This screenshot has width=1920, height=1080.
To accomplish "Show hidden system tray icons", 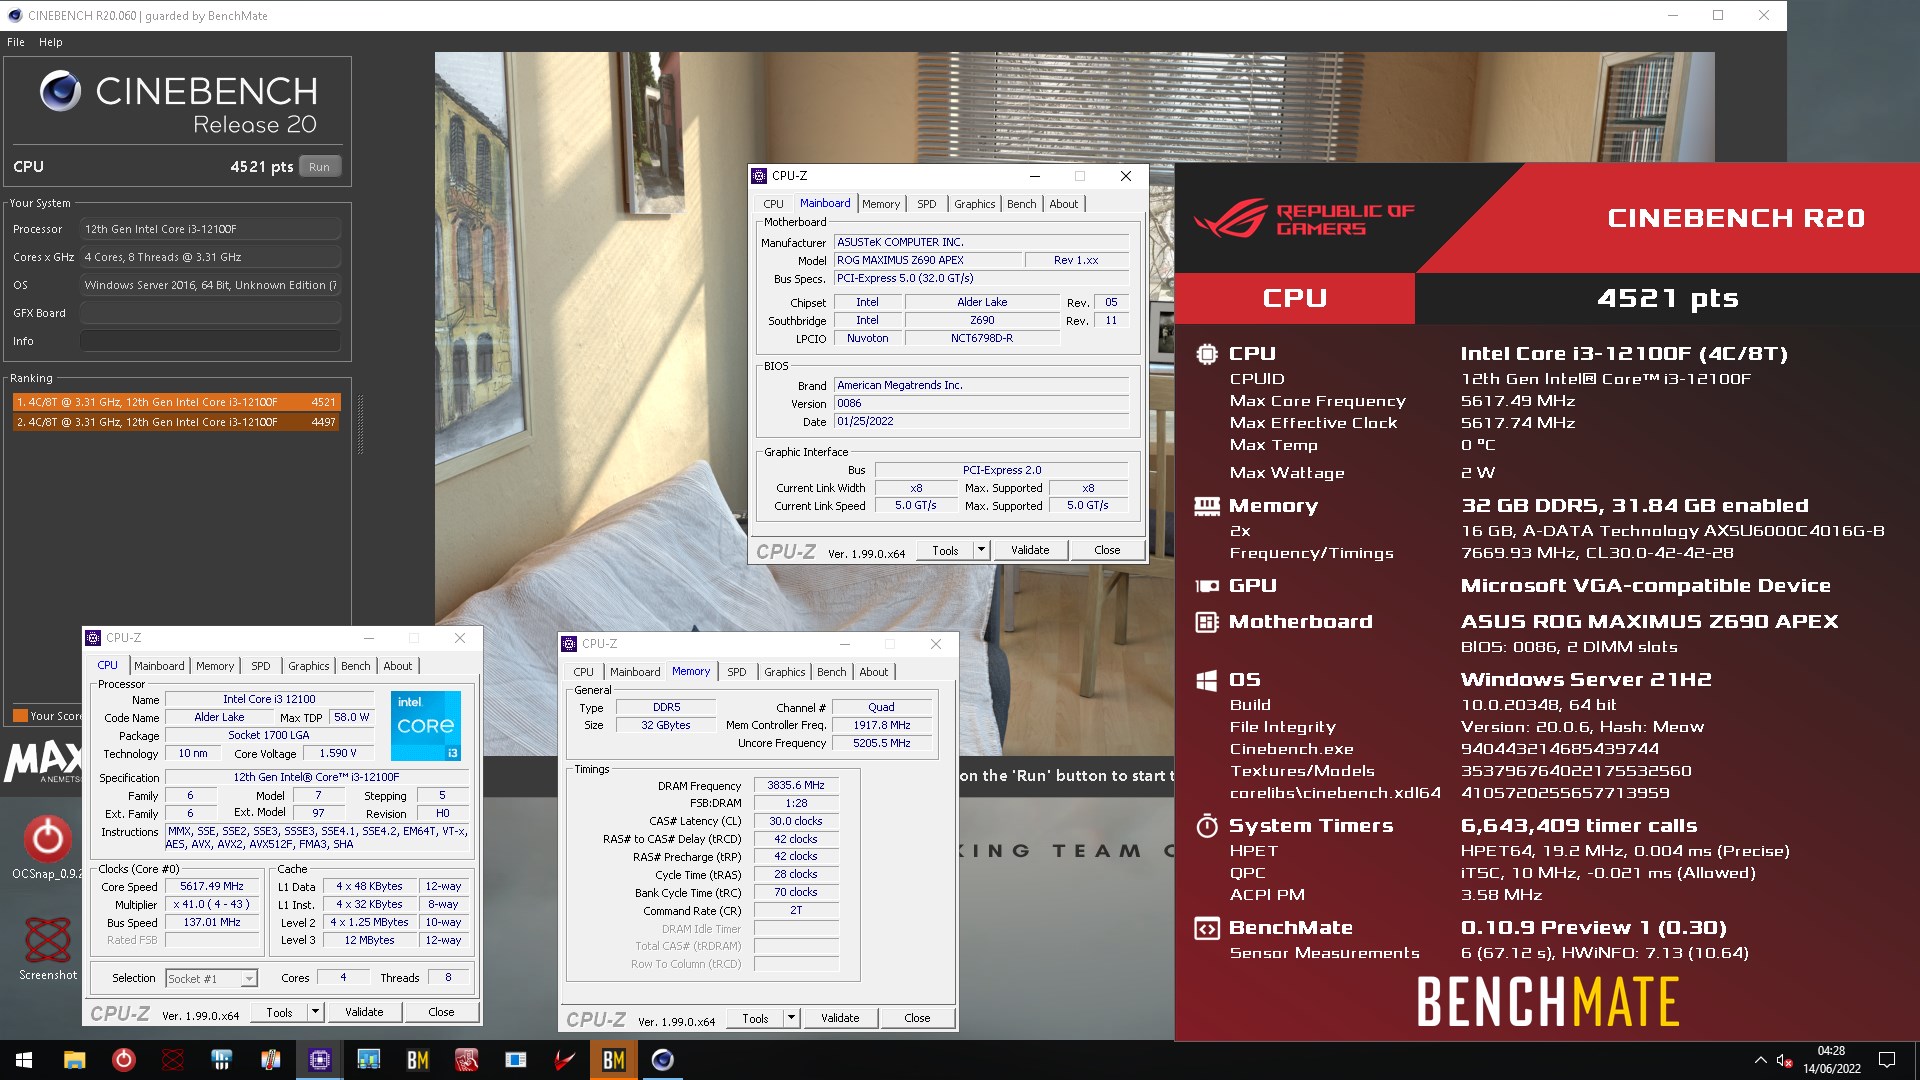I will coord(1760,1060).
